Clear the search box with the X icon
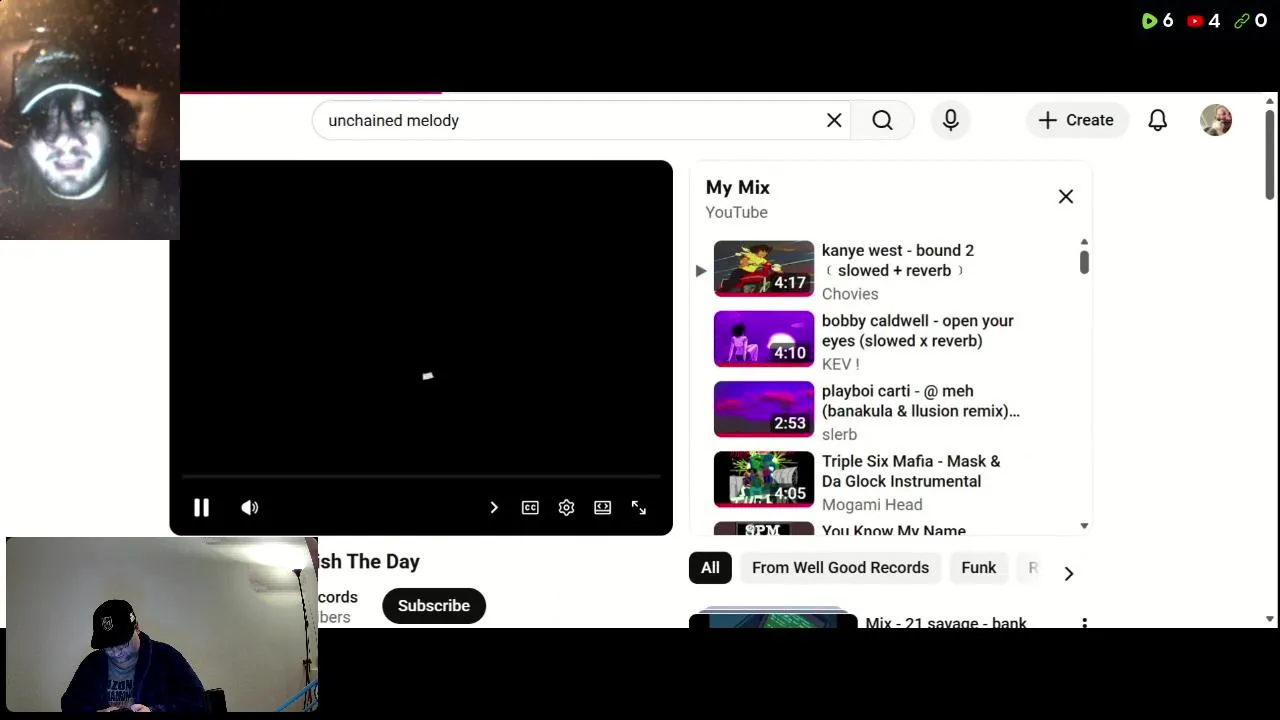1280x720 pixels. [x=834, y=120]
